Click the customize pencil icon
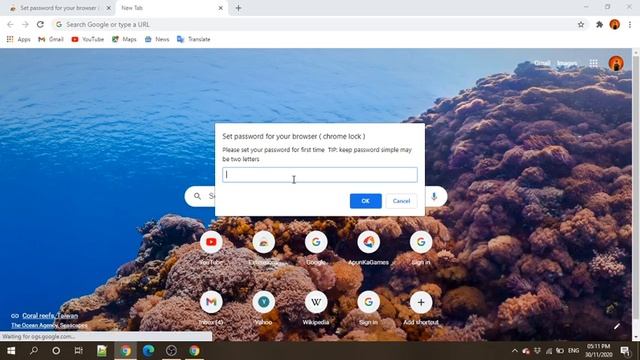Image resolution: width=640 pixels, height=360 pixels. point(617,326)
